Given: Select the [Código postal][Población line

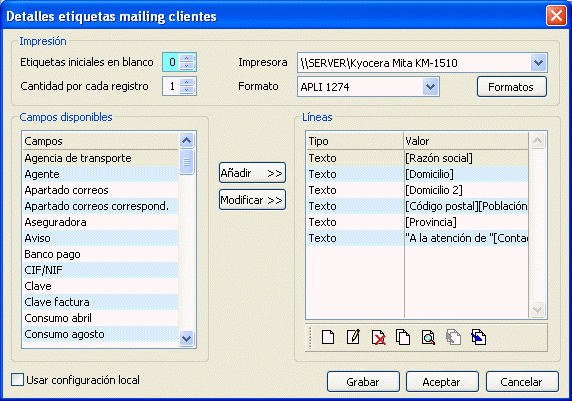Looking at the screenshot, I should tap(417, 206).
